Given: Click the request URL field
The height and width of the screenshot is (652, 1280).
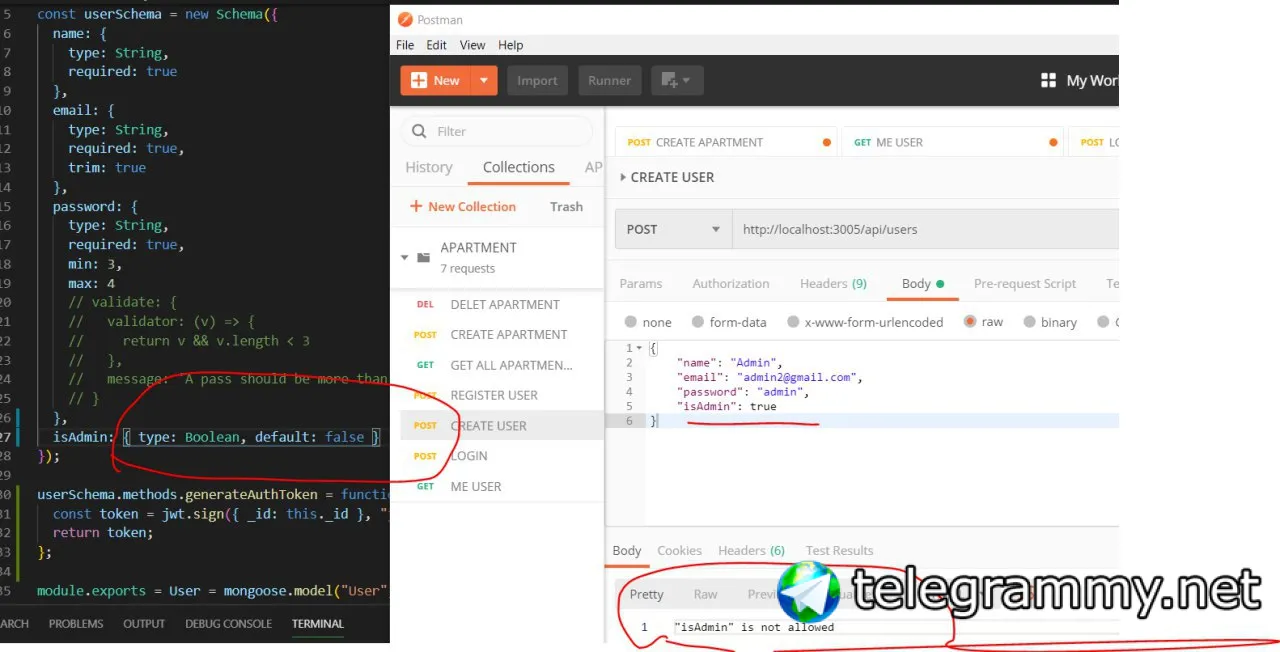Looking at the screenshot, I should [x=925, y=229].
